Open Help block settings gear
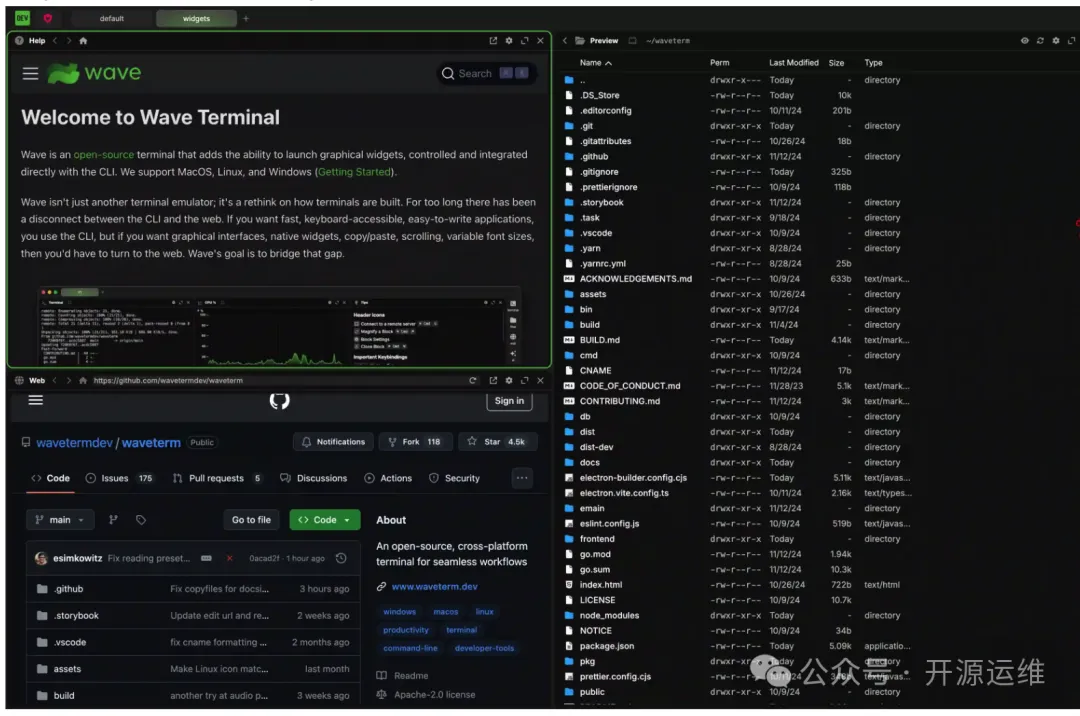1080x716 pixels. tap(509, 41)
